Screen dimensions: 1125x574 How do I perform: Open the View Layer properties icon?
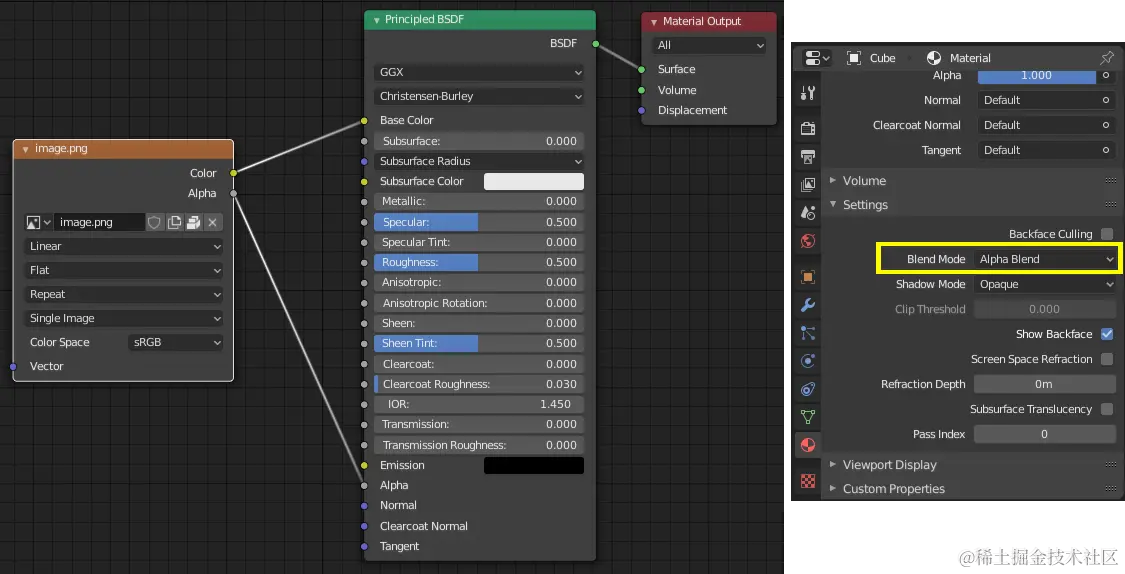(808, 184)
